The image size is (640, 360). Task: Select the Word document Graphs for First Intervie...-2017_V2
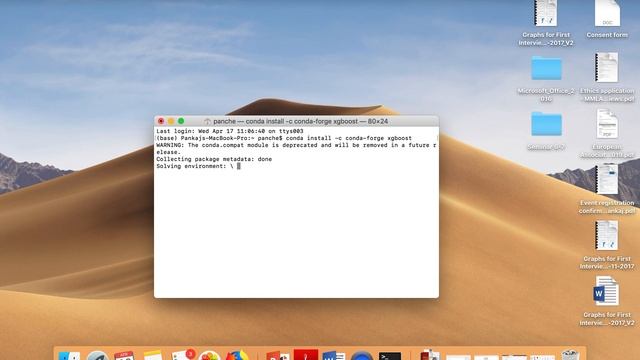point(607,291)
